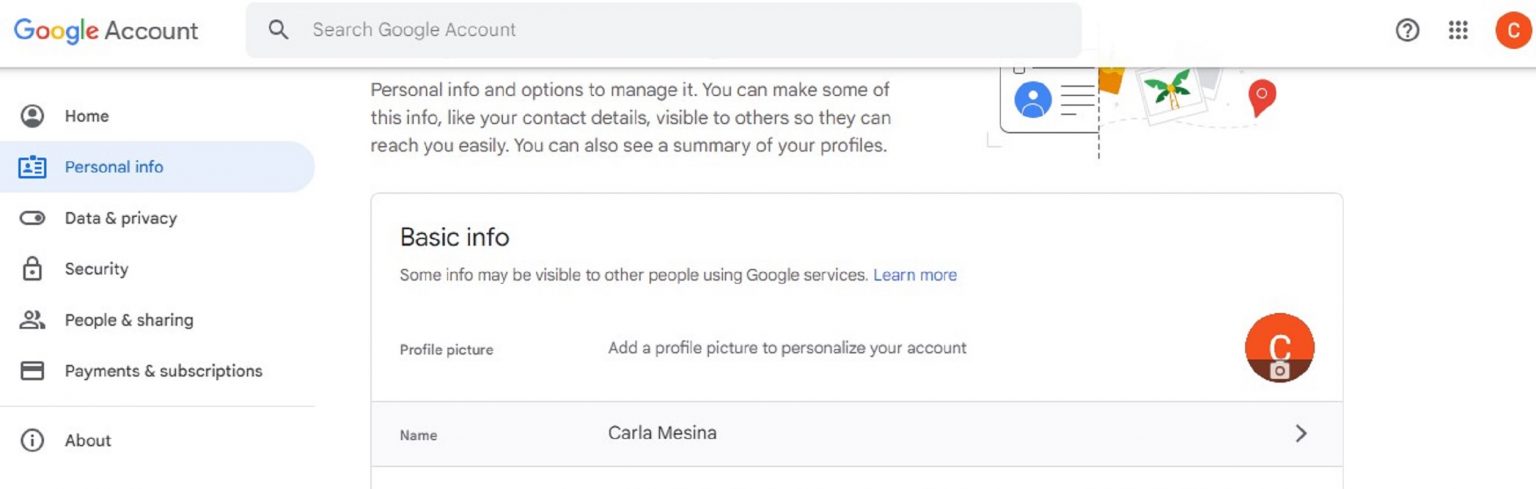The height and width of the screenshot is (489, 1536).
Task: Select the Personal info label in the sidebar
Action: point(114,167)
